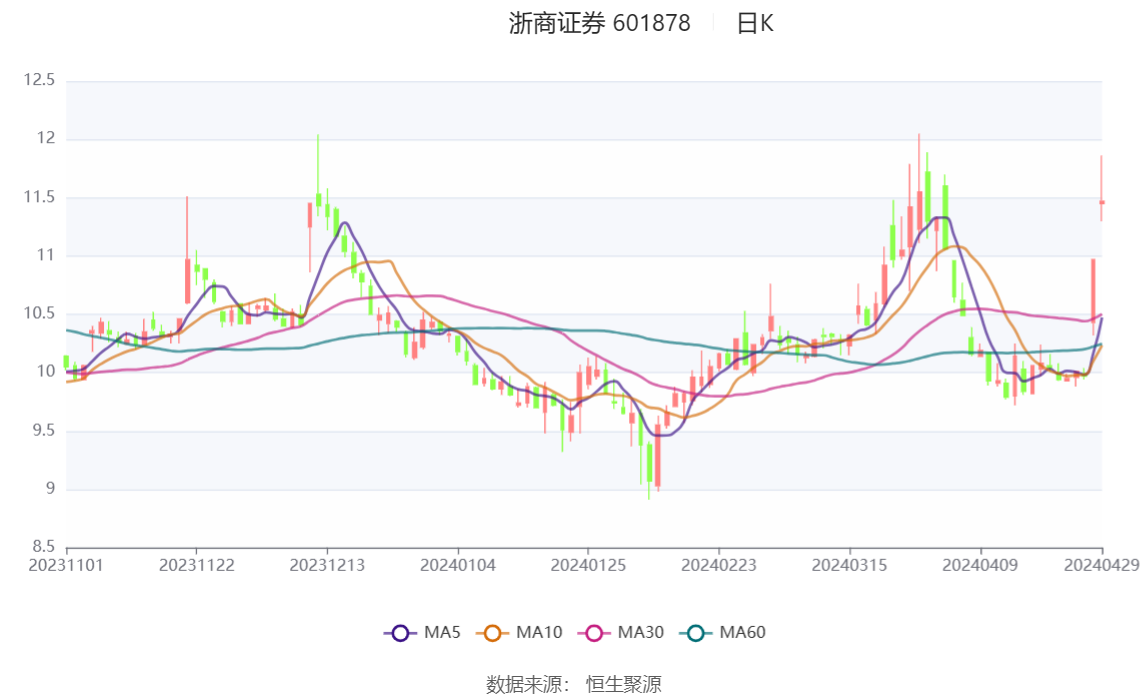The image size is (1148, 699).
Task: Click the 11 price axis label
Action: (46, 255)
